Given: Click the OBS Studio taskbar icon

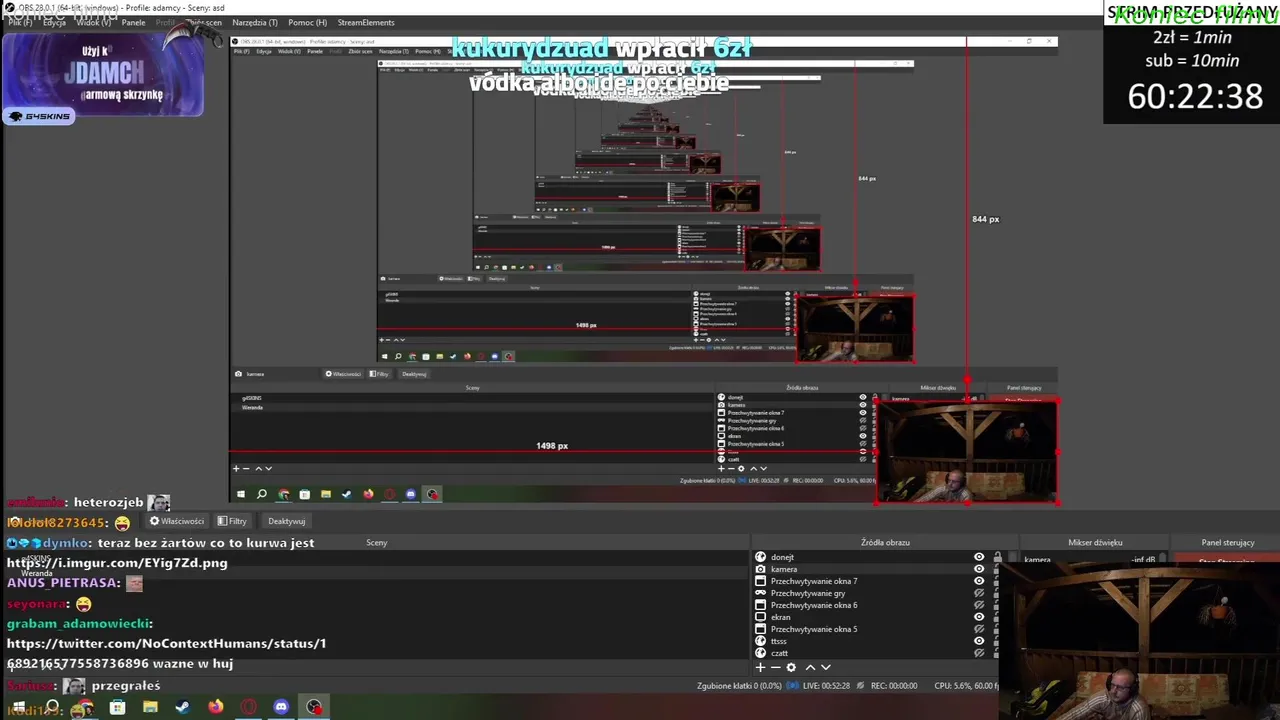Looking at the screenshot, I should [314, 707].
